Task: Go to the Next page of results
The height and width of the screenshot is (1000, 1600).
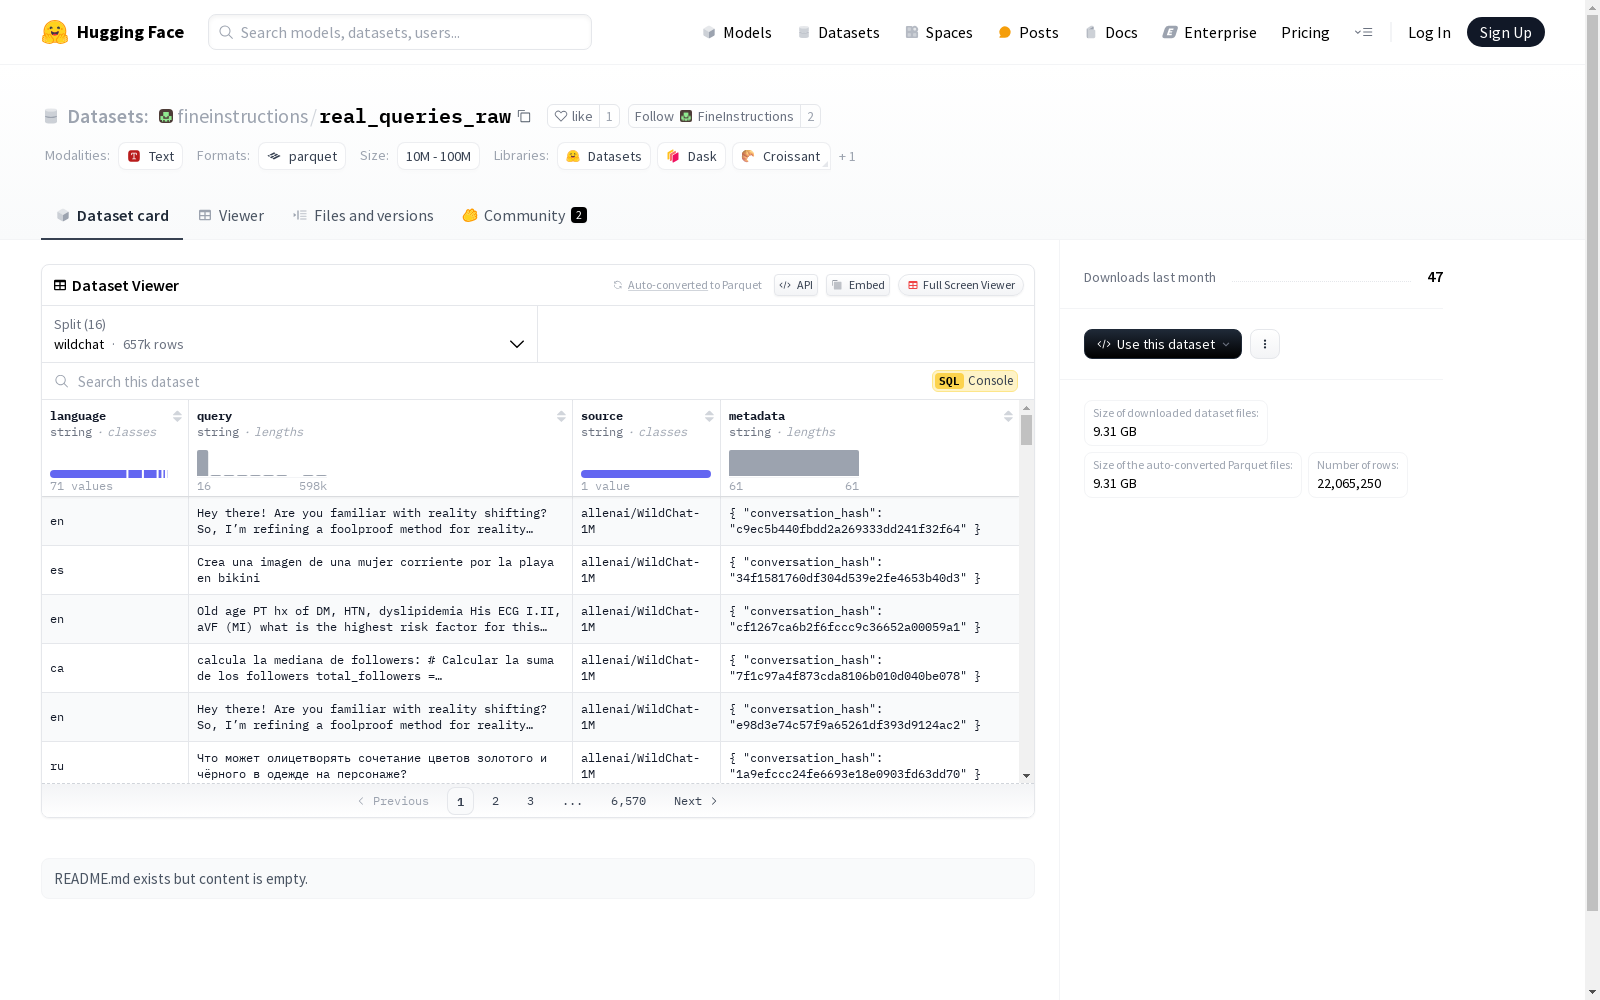Action: (696, 801)
